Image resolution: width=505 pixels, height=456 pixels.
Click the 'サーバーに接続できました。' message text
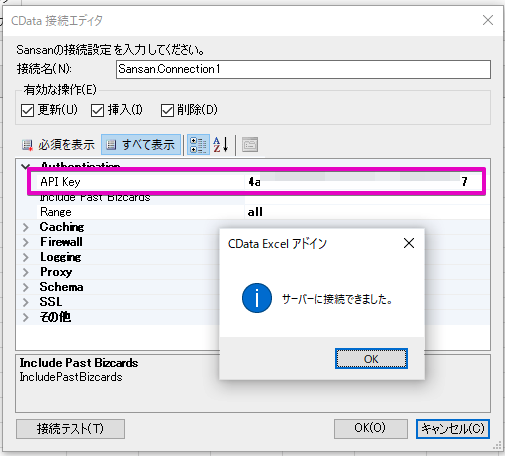(x=337, y=299)
